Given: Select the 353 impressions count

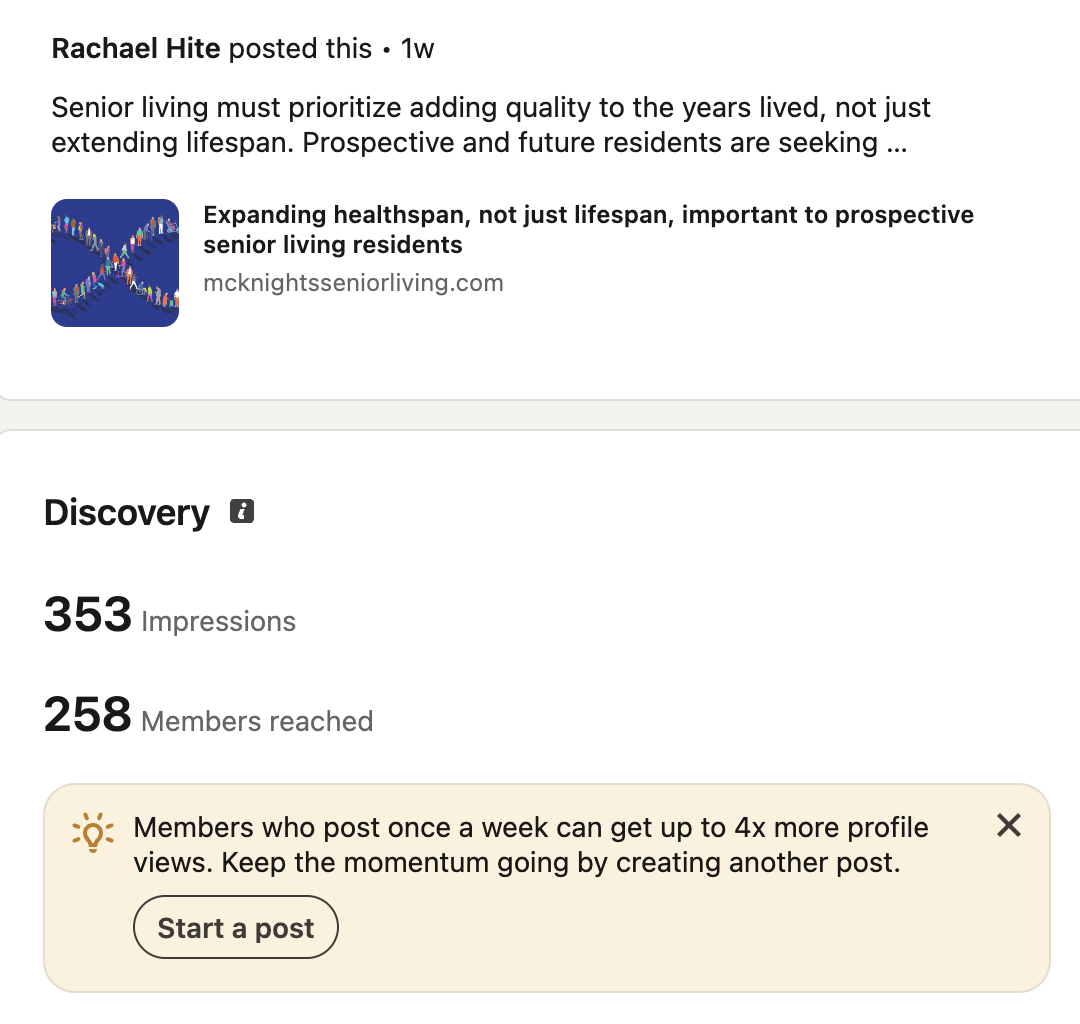Looking at the screenshot, I should [88, 614].
